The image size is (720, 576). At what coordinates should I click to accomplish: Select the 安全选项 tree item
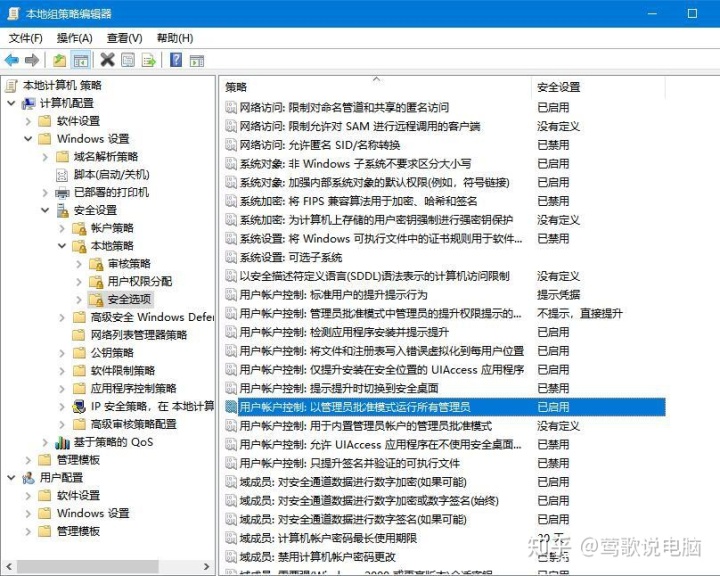pos(129,299)
